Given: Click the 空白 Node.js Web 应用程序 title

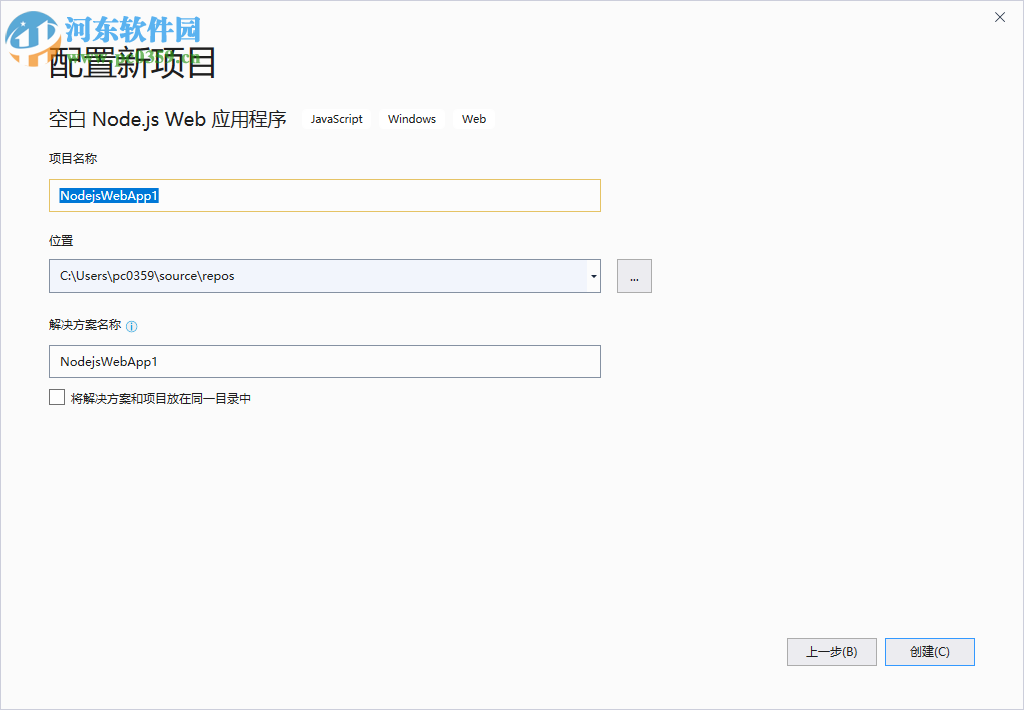Looking at the screenshot, I should pos(168,118).
